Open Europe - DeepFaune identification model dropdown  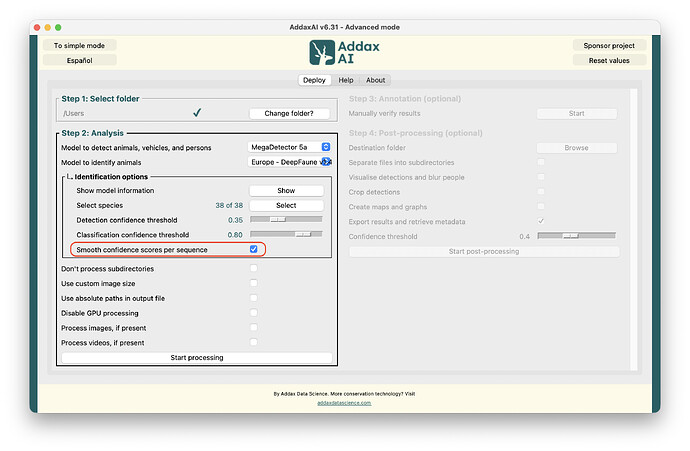tap(290, 162)
